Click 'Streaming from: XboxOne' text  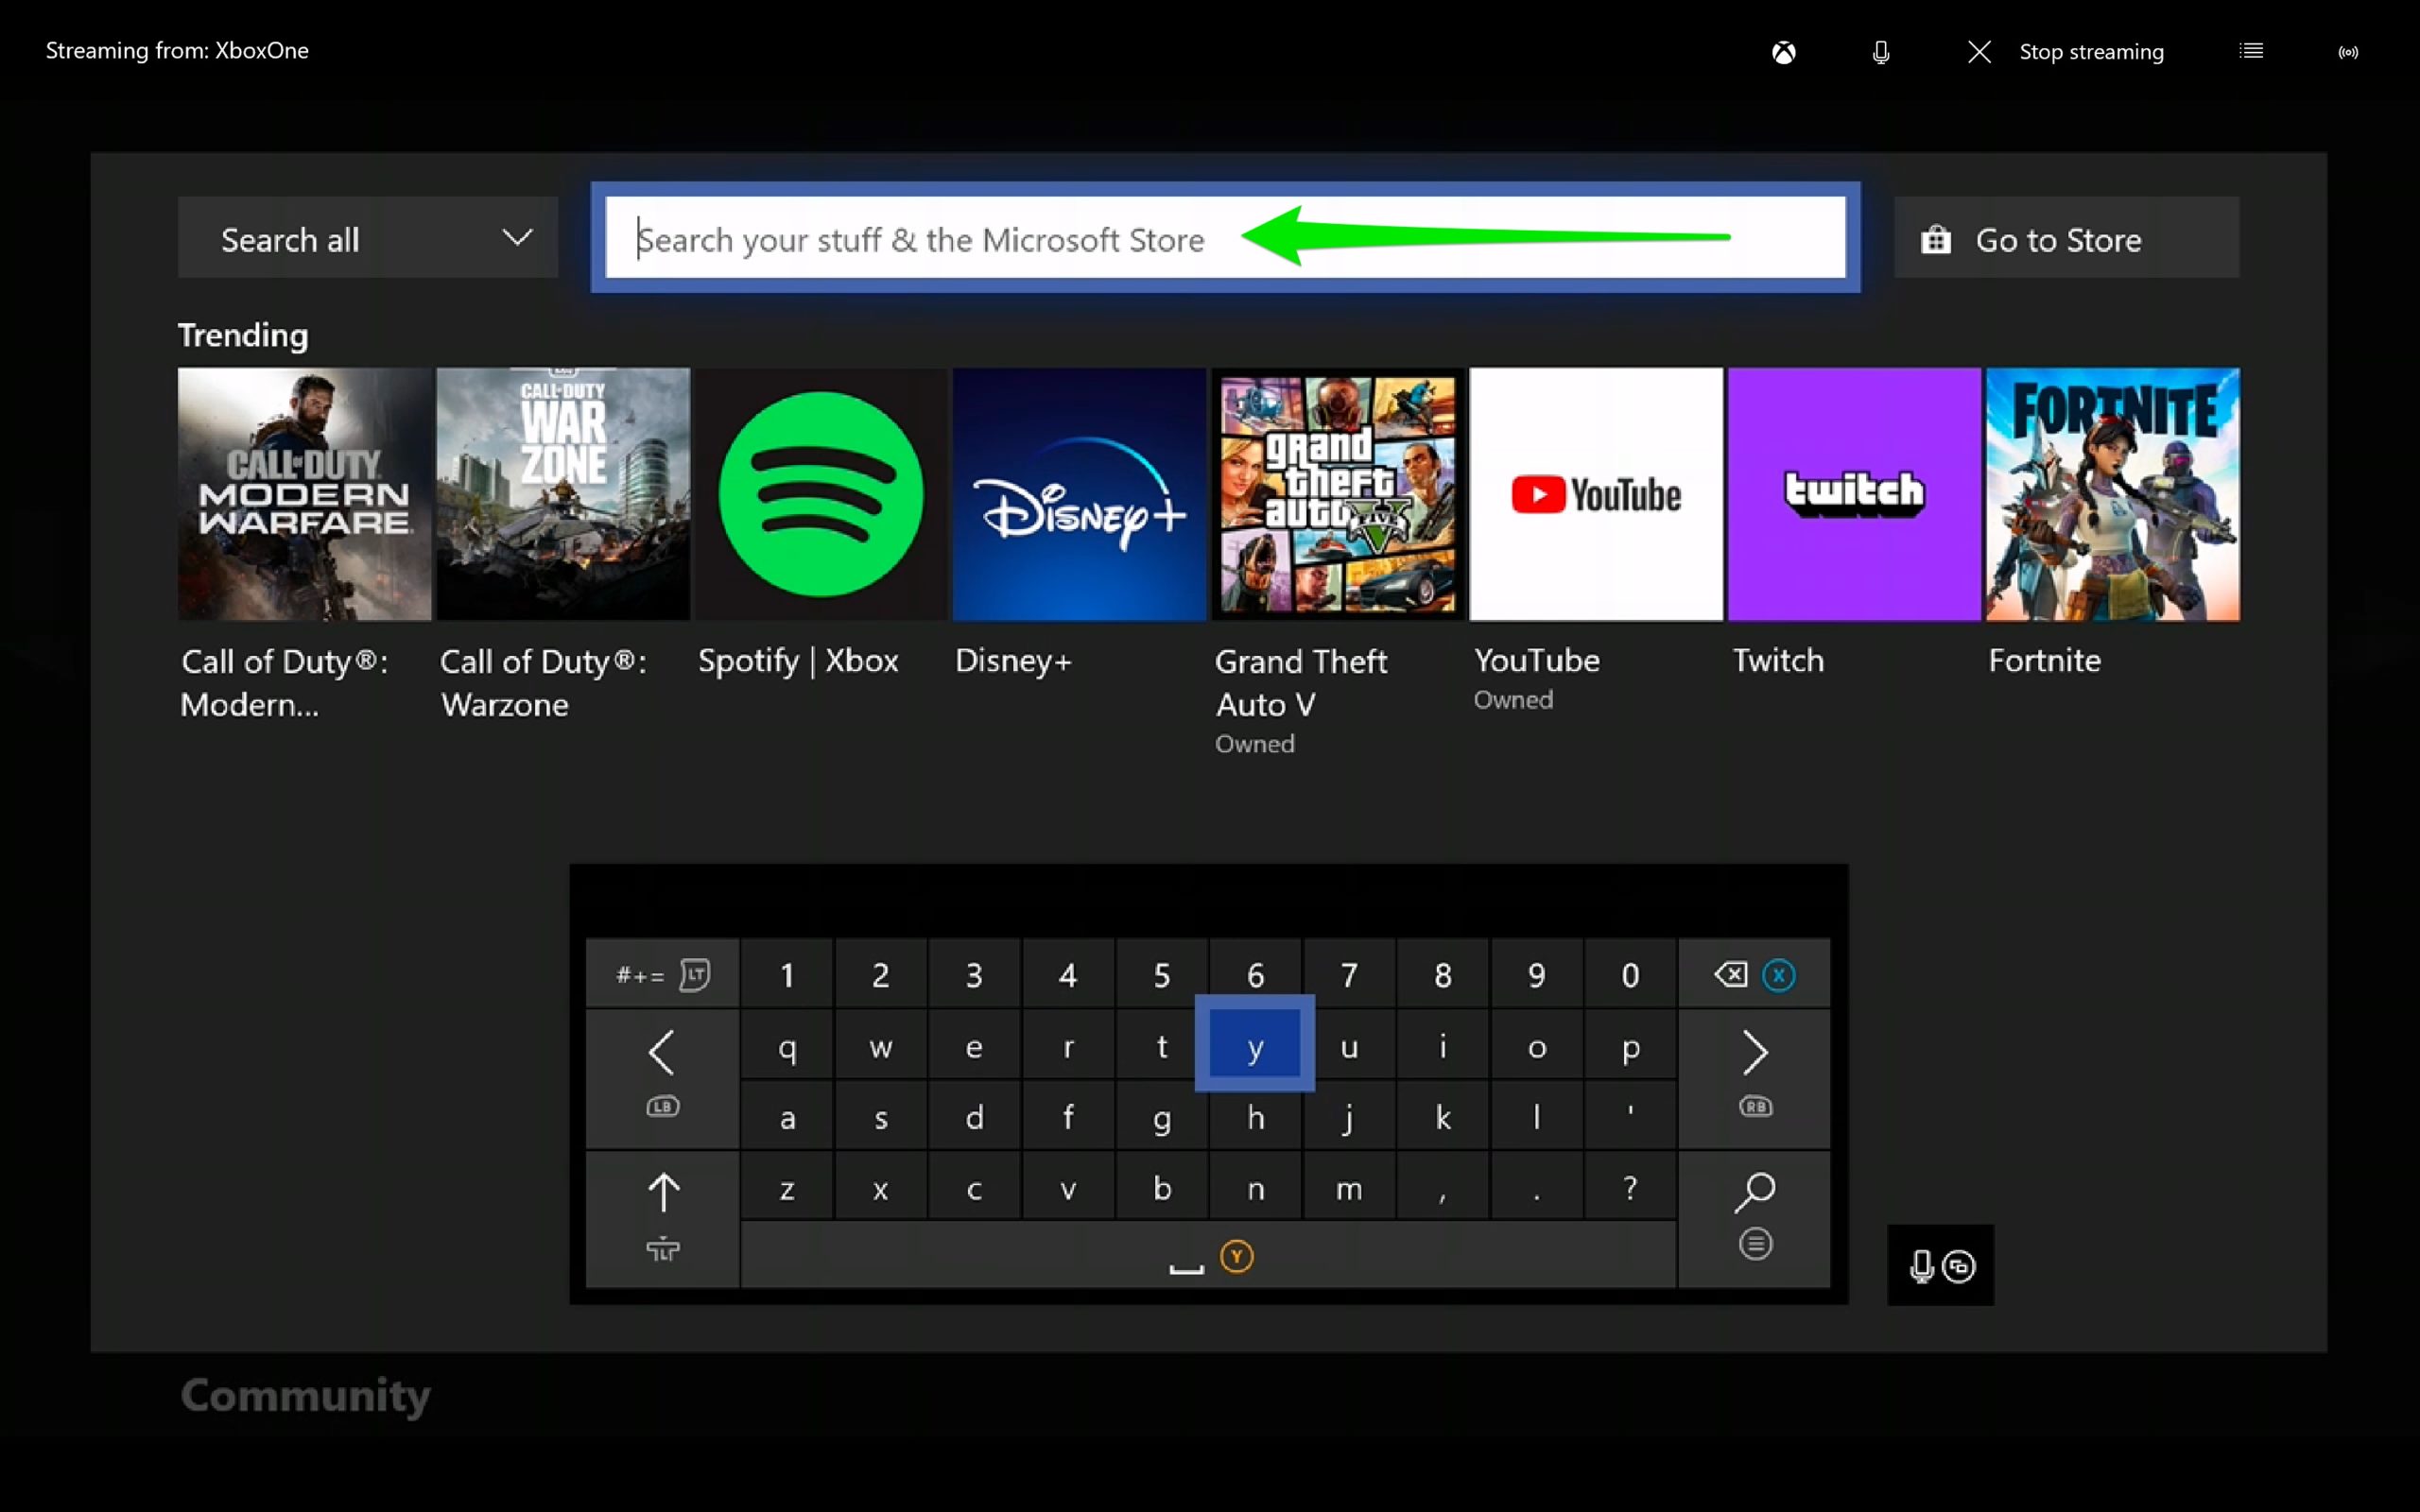pos(177,50)
